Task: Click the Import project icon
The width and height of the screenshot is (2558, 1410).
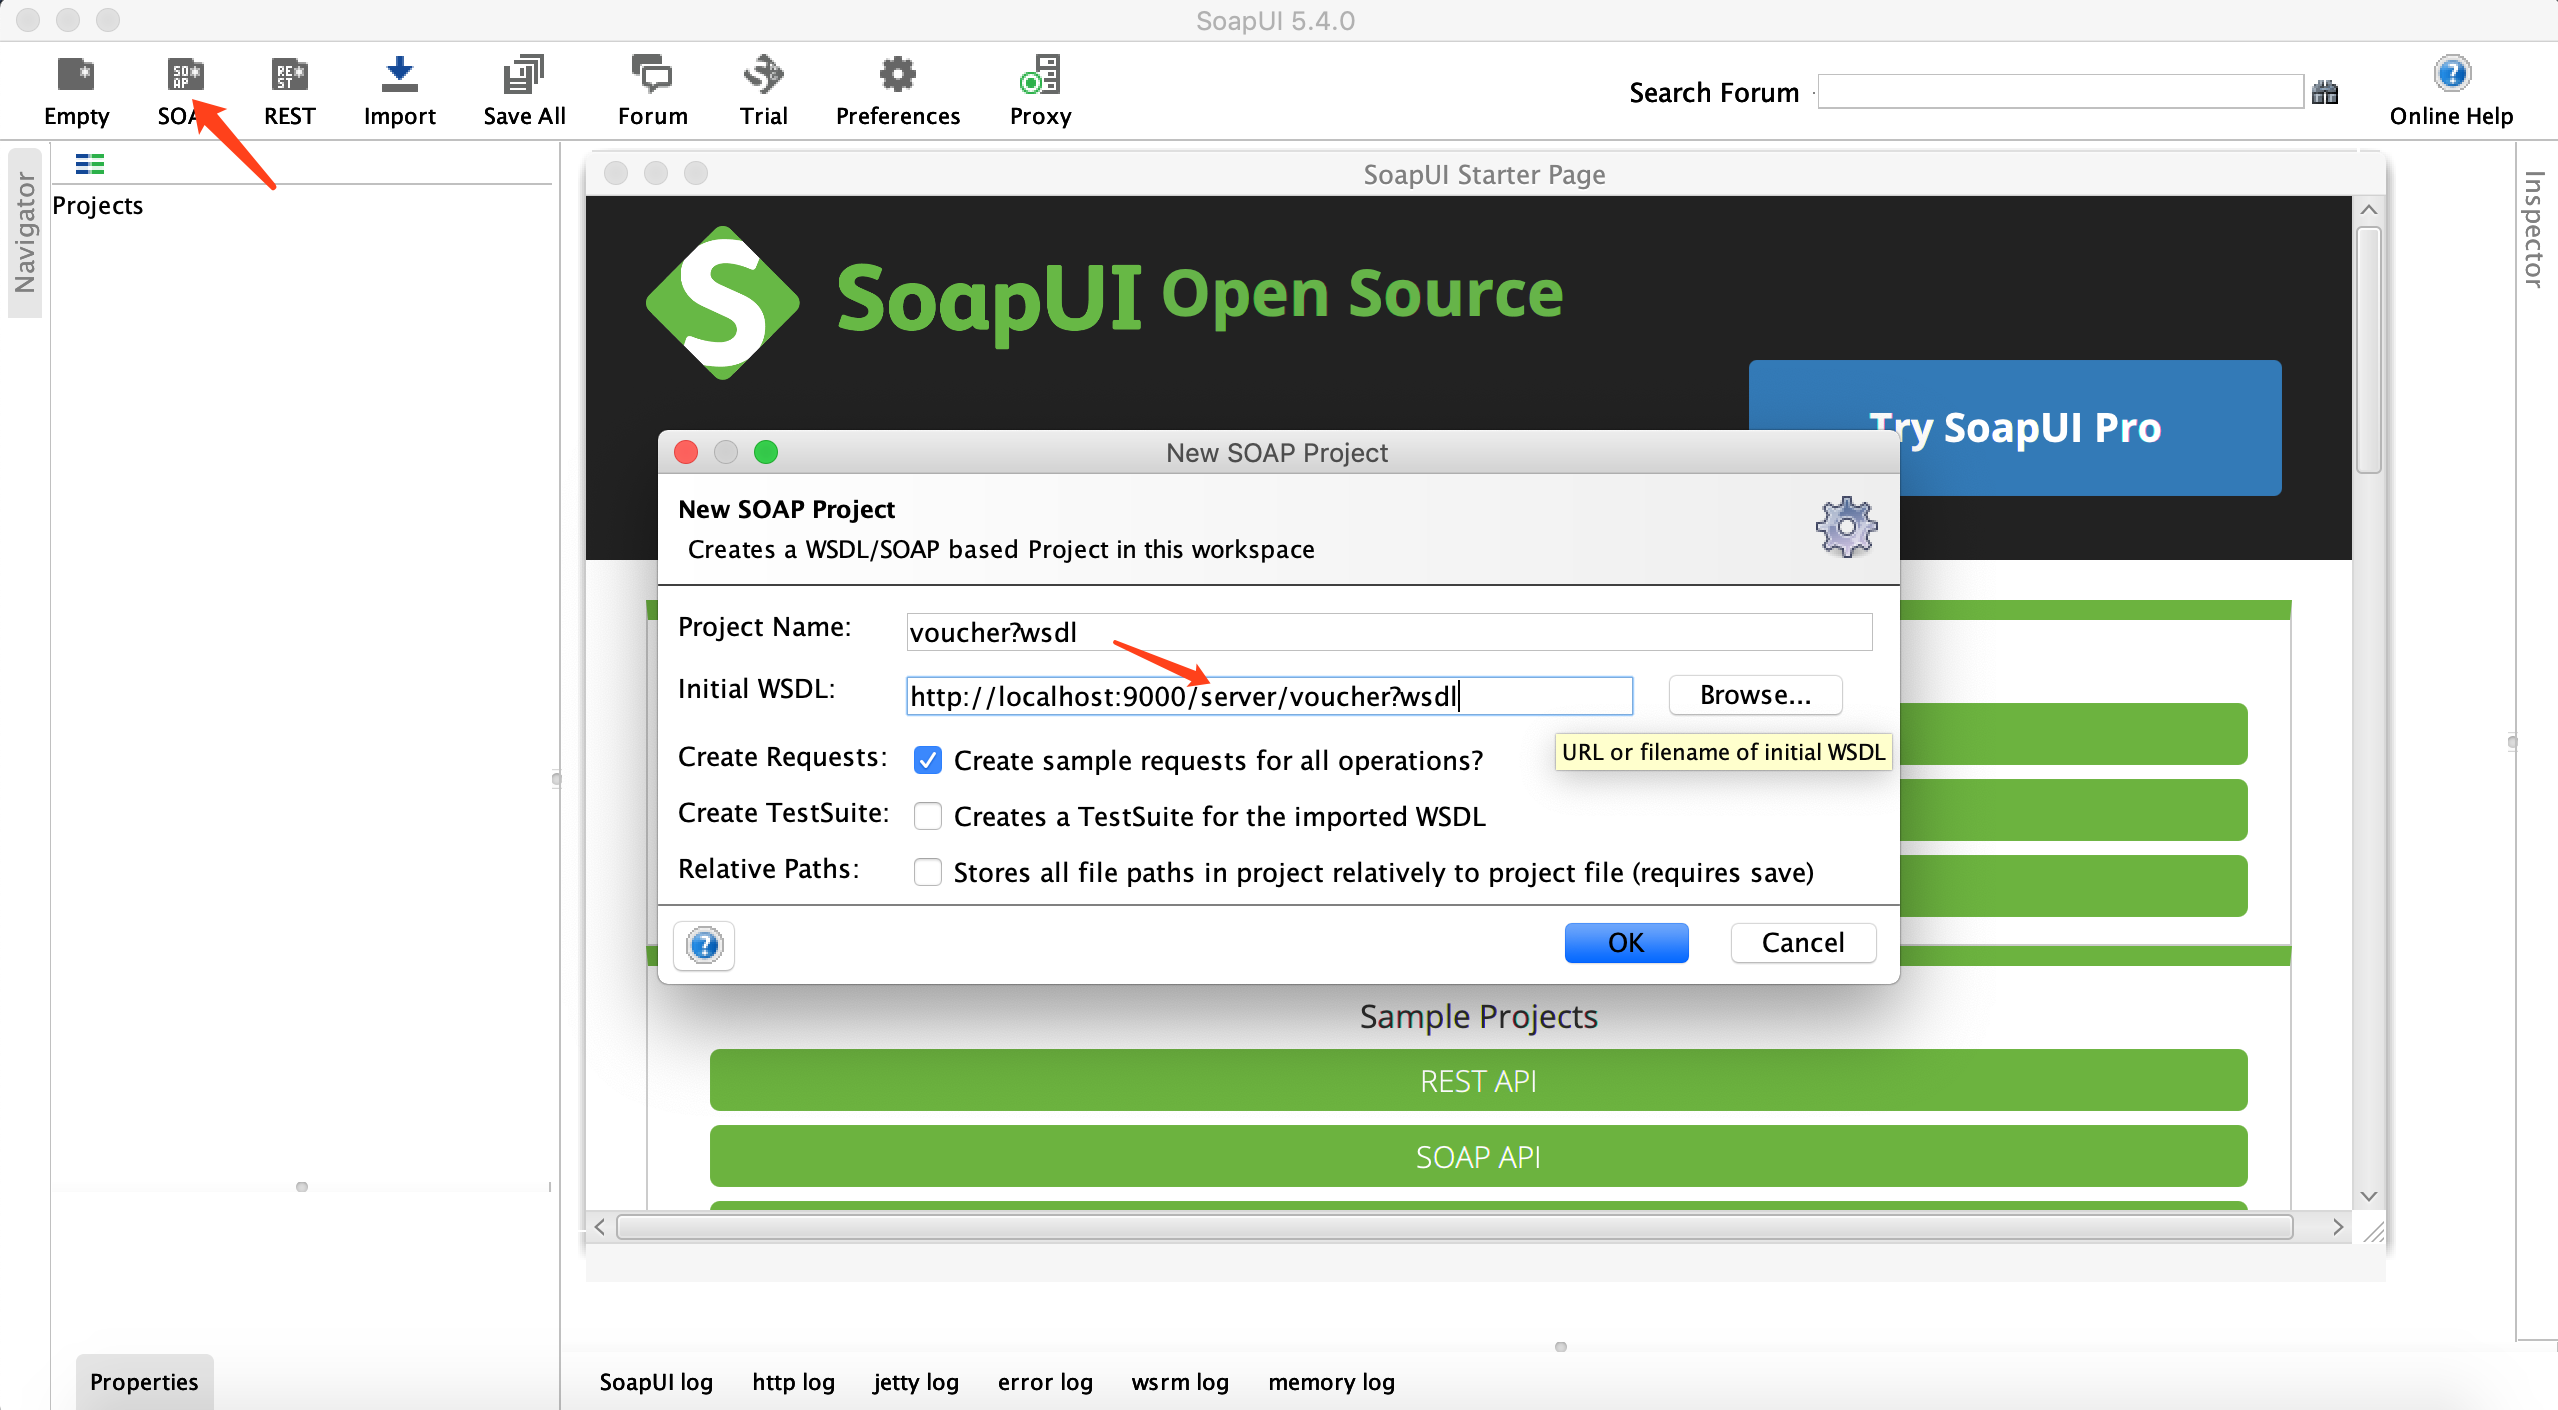Action: pos(399,76)
